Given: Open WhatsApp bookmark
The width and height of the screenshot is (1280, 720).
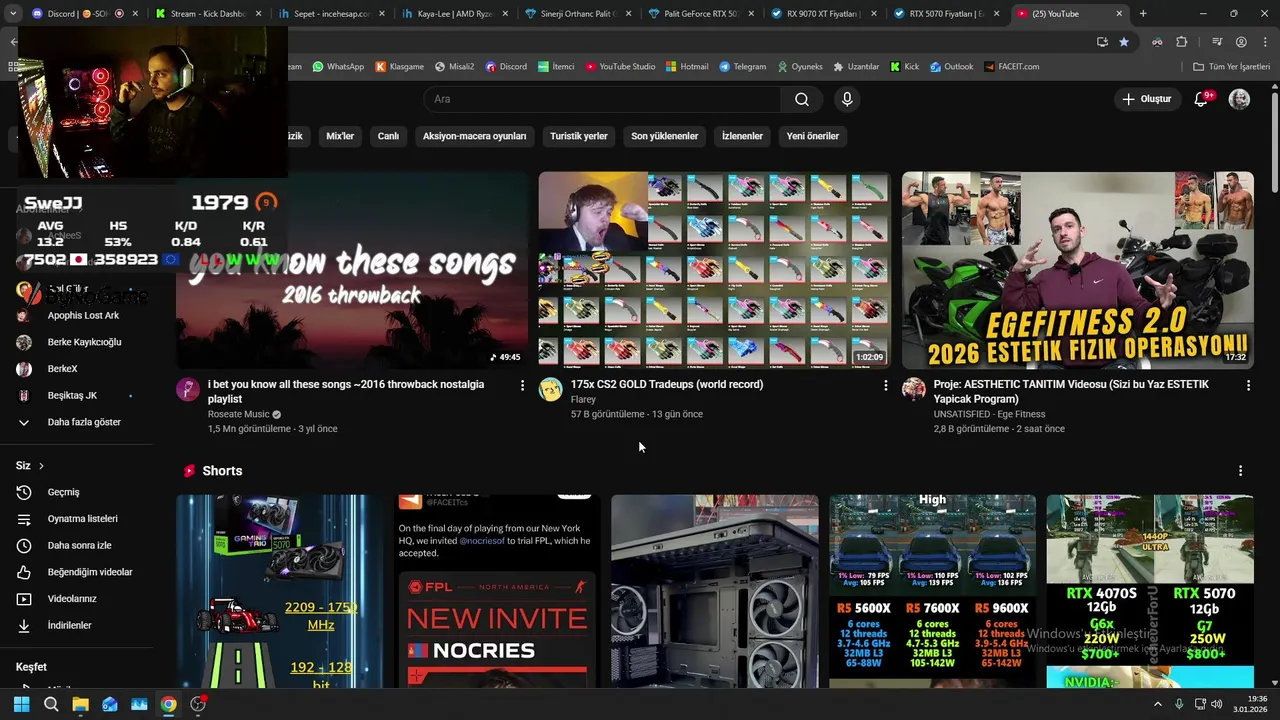Looking at the screenshot, I should point(338,67).
